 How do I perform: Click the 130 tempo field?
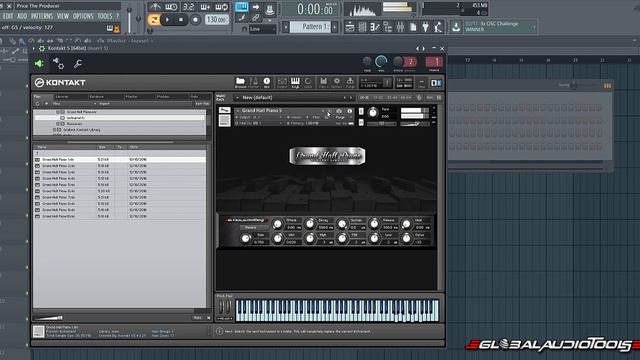coord(216,20)
